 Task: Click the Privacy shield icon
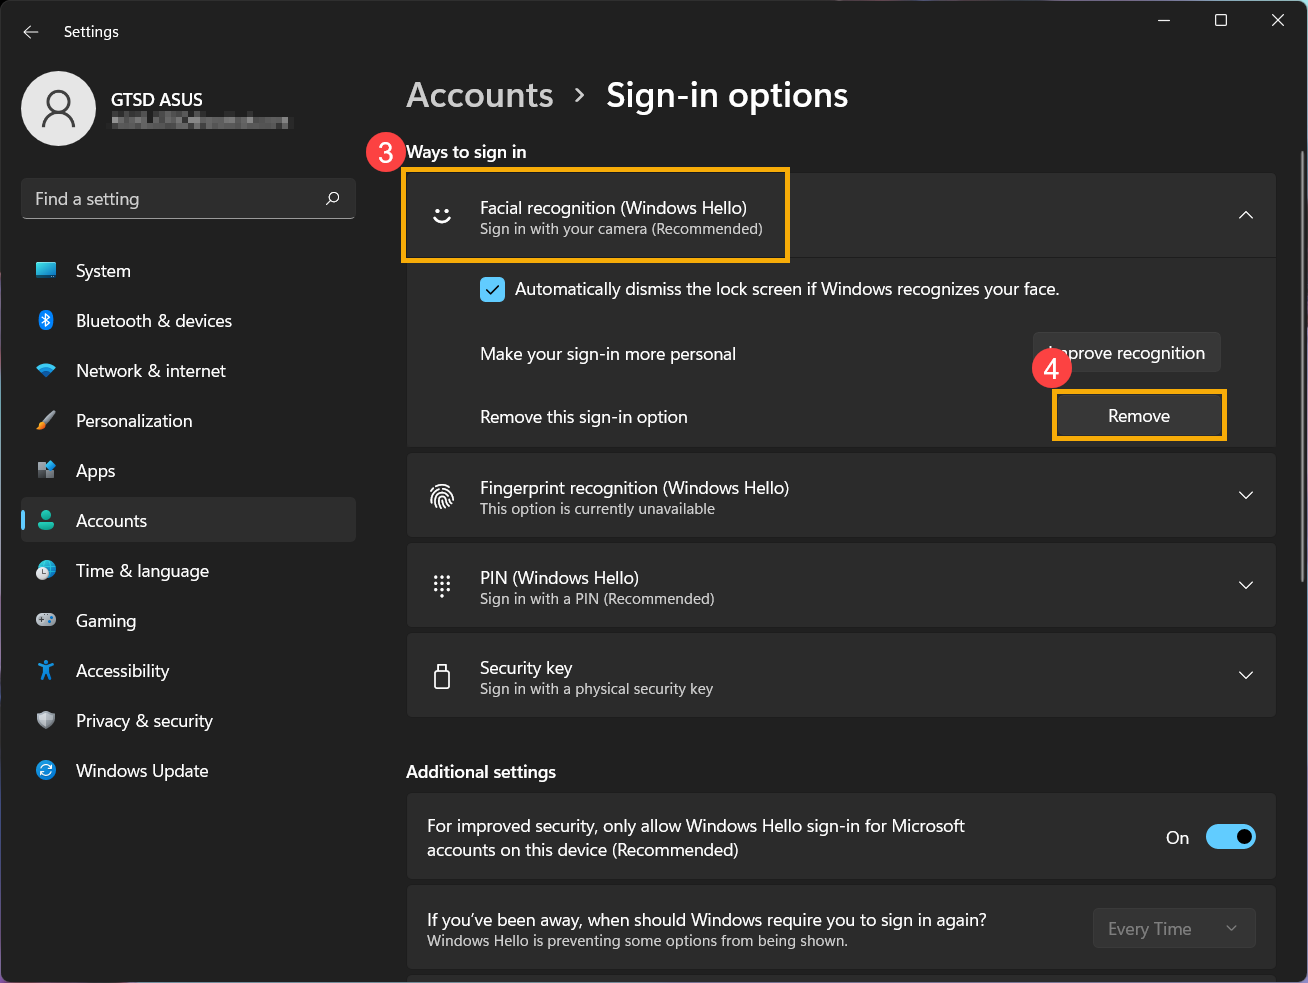tap(46, 720)
